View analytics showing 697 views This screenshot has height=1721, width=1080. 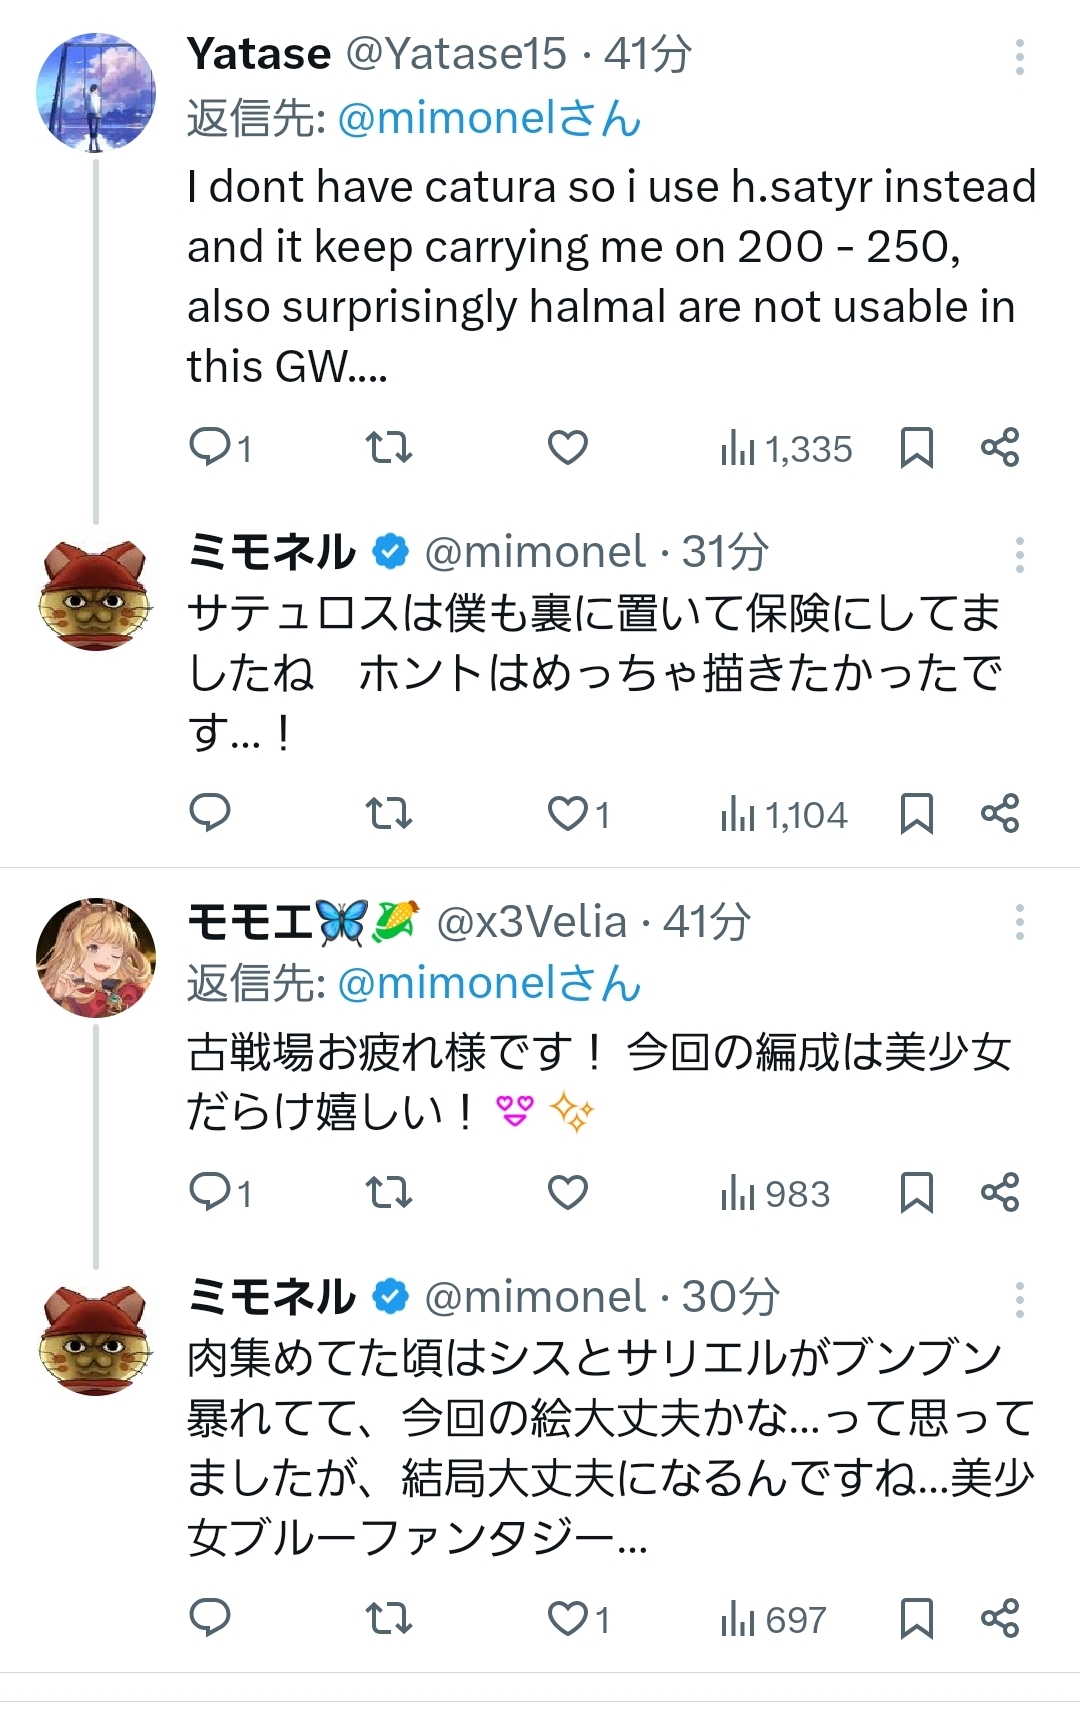(773, 1619)
